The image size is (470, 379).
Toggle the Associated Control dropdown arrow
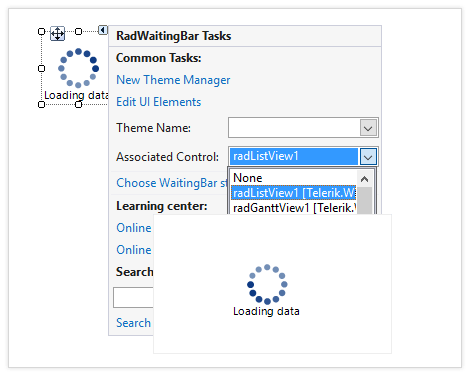point(368,157)
